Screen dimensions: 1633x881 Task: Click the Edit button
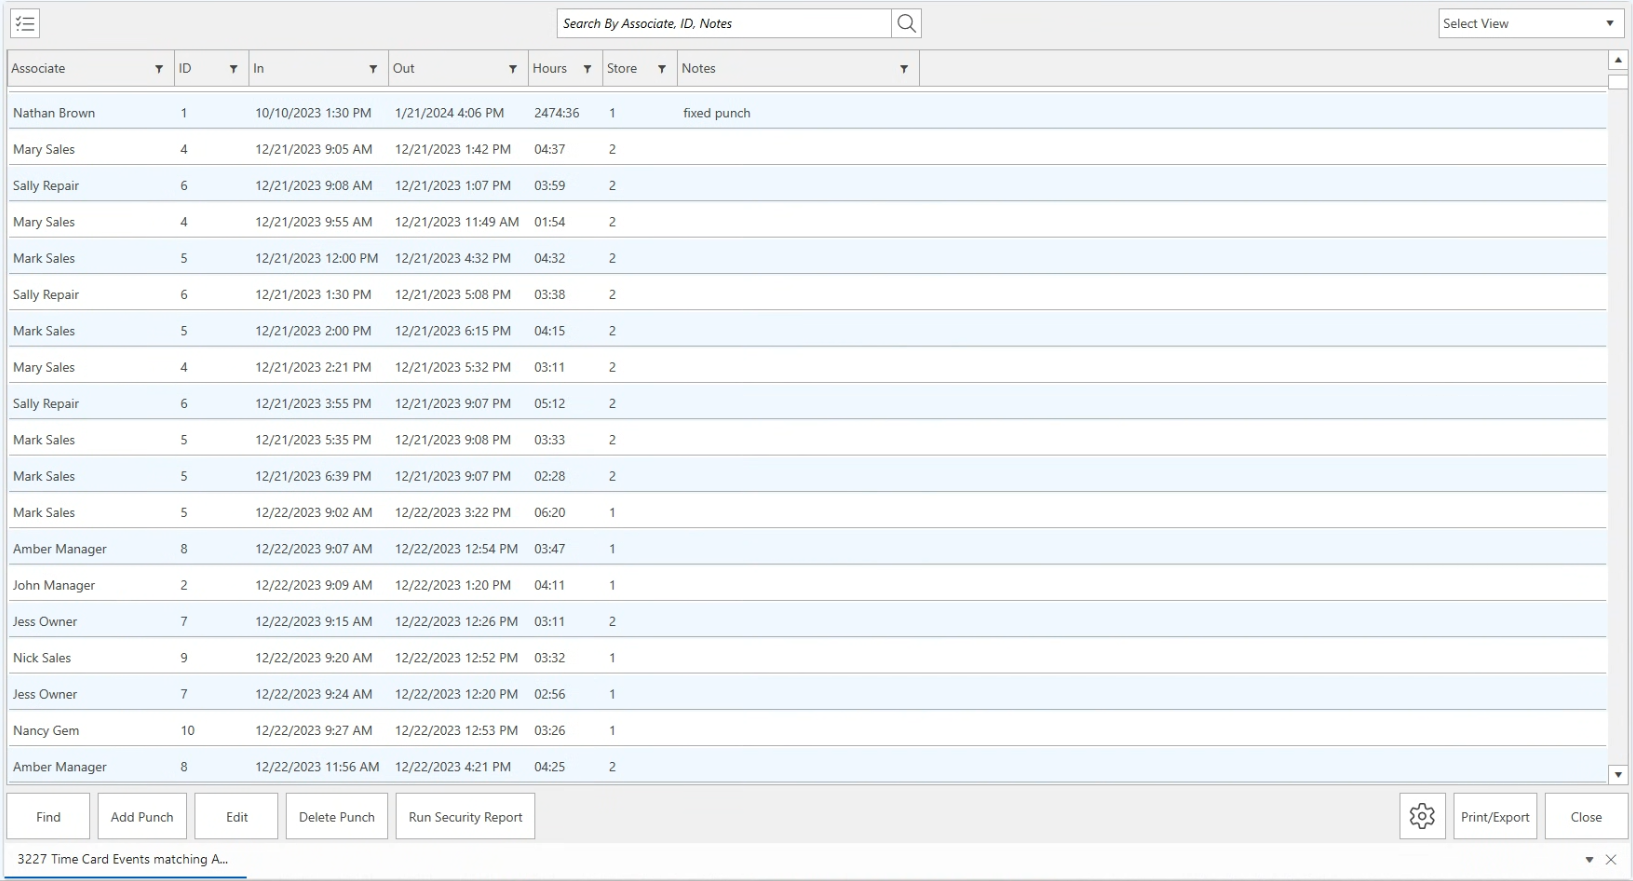coord(237,817)
